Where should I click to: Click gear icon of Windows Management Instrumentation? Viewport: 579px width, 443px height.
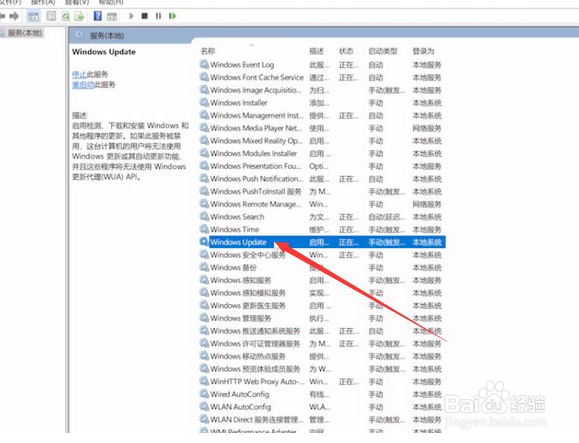[204, 115]
